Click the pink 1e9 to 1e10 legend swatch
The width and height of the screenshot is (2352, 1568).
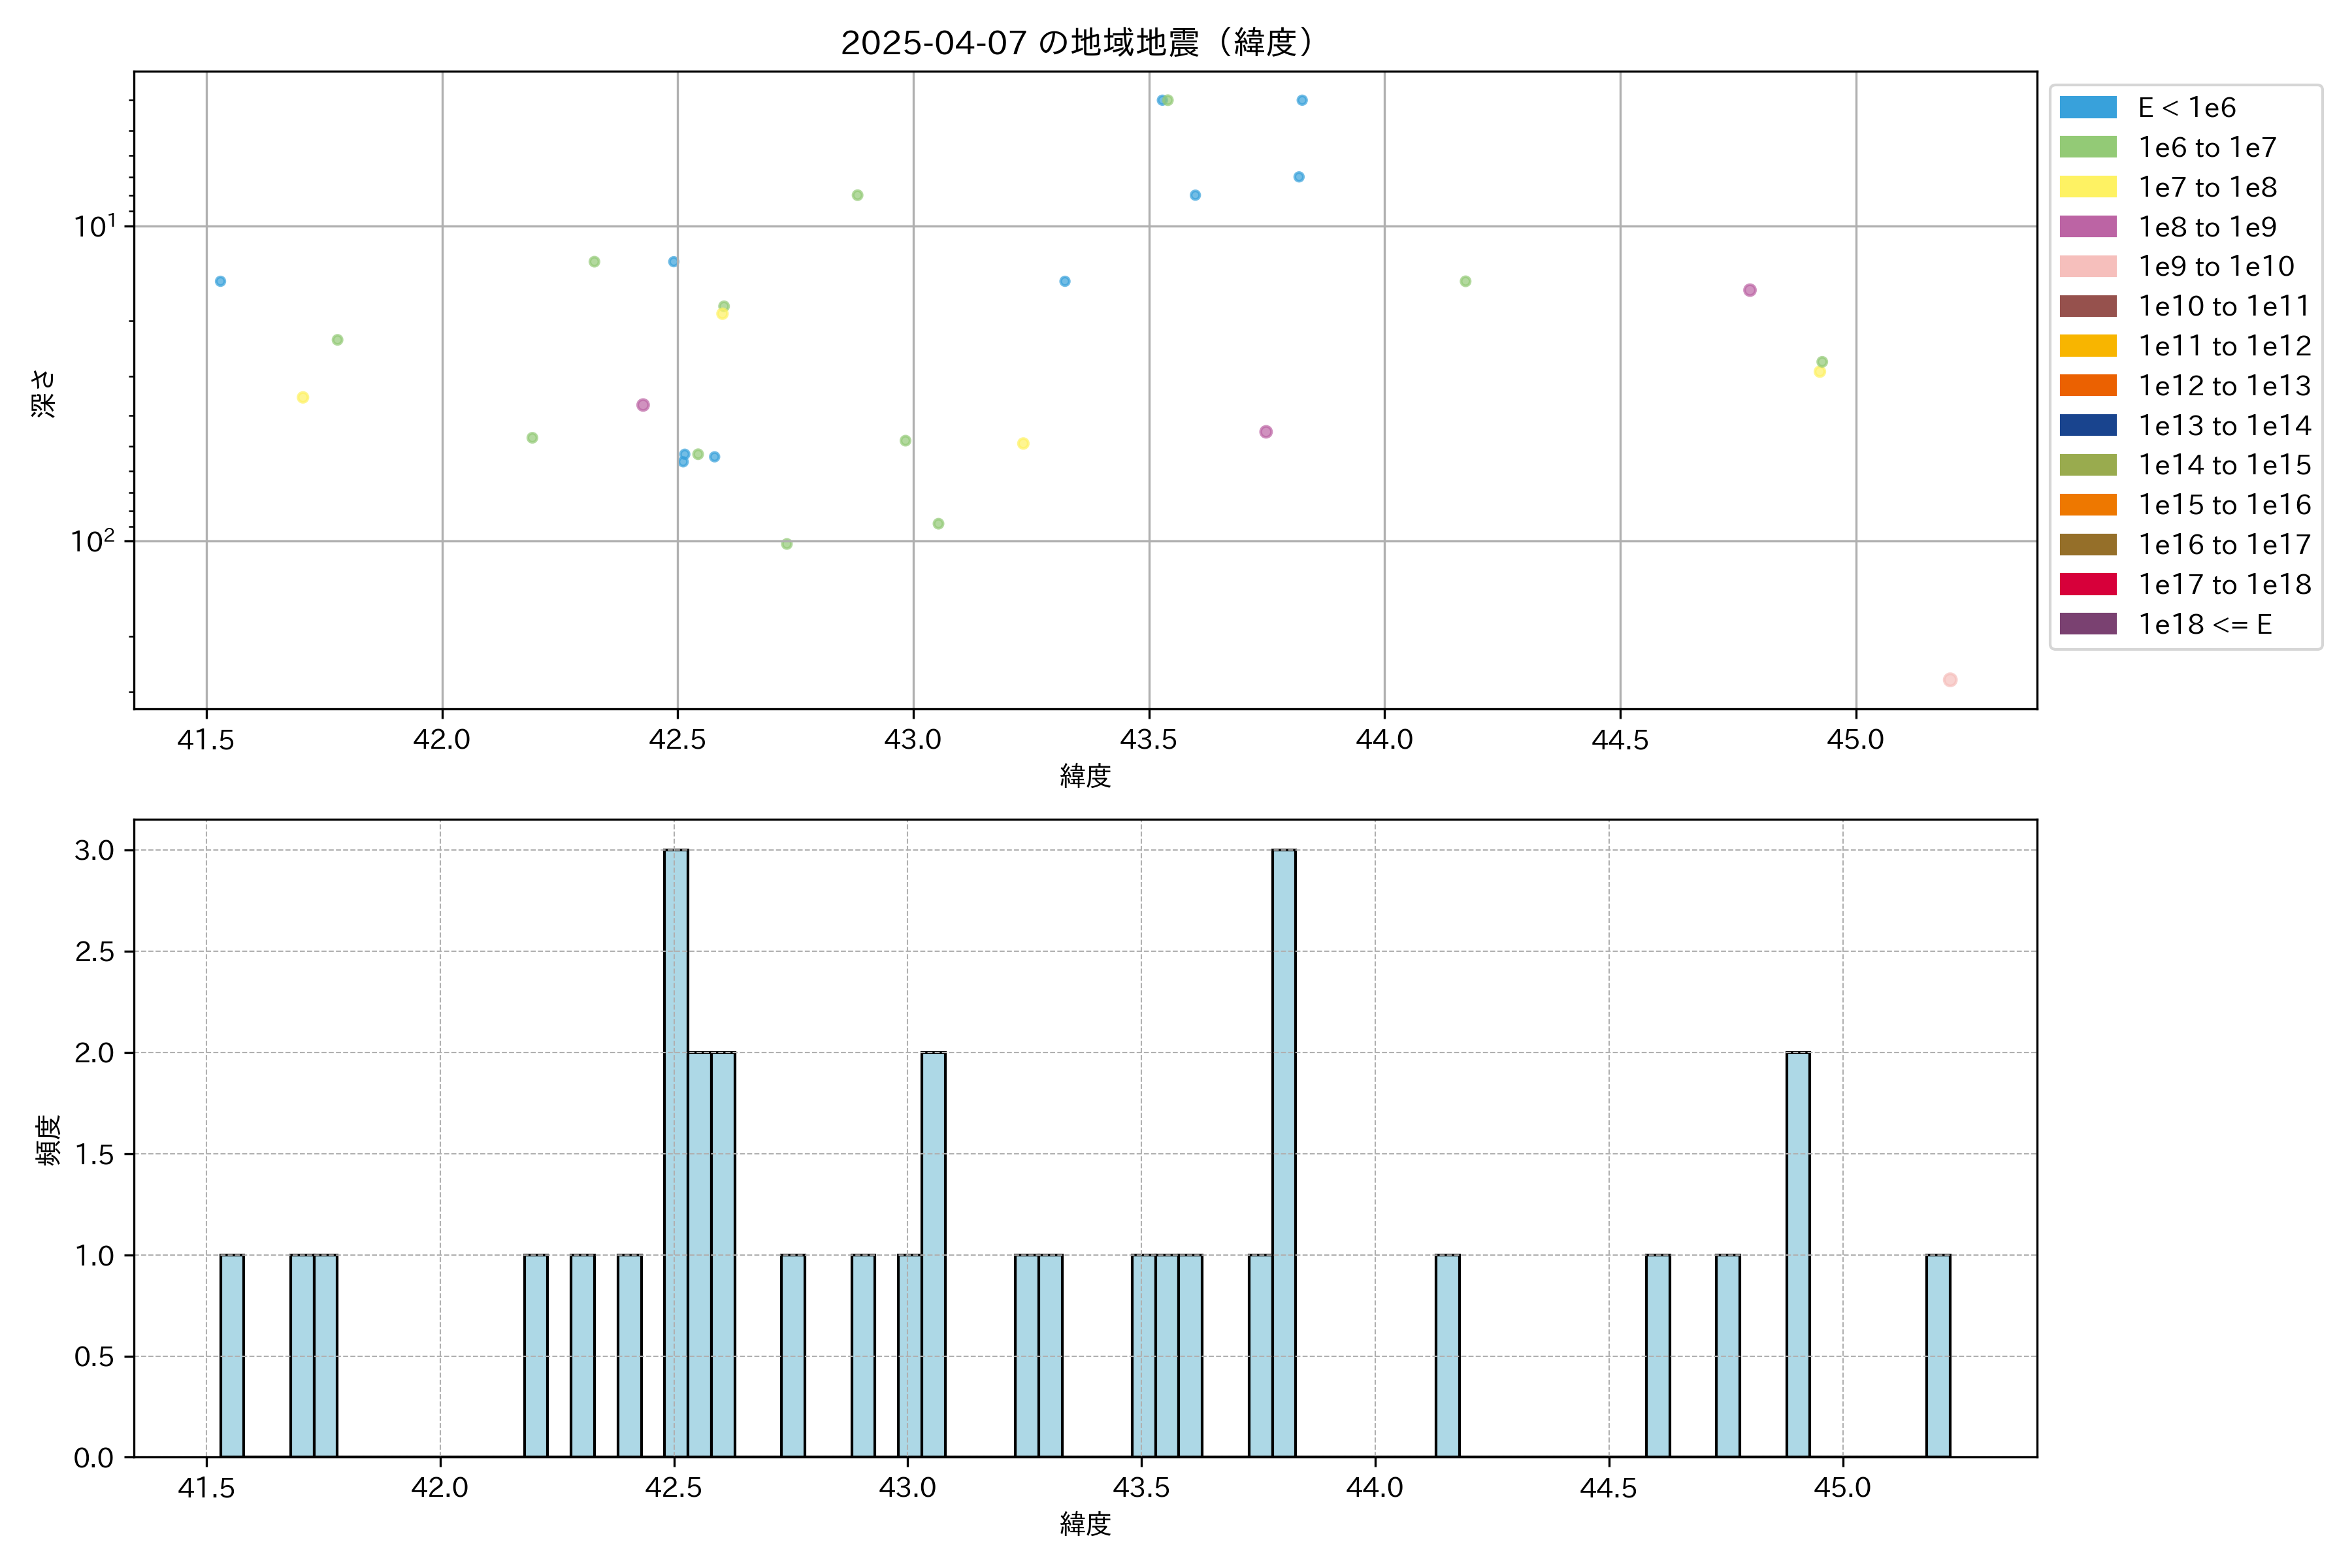coord(2088,267)
